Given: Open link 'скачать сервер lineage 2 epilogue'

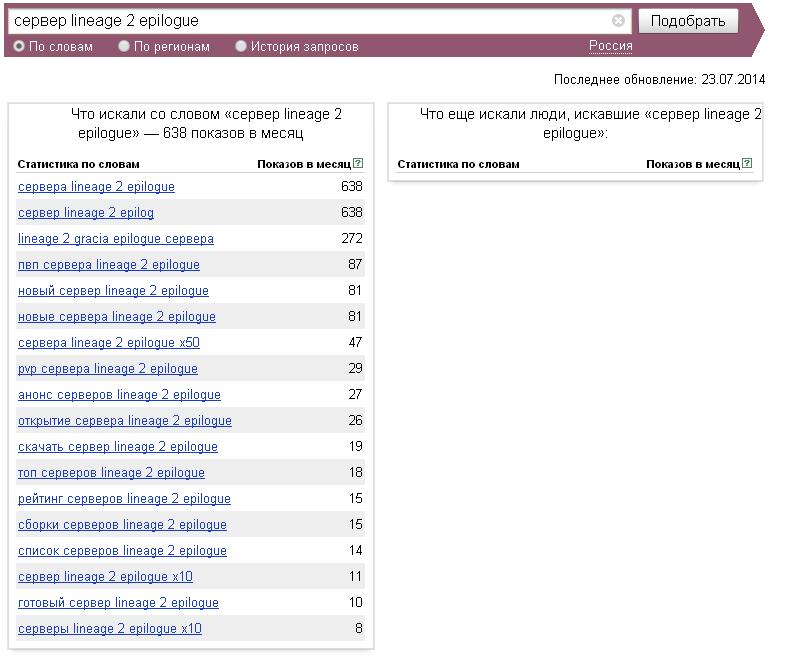Looking at the screenshot, I should click(x=118, y=447).
